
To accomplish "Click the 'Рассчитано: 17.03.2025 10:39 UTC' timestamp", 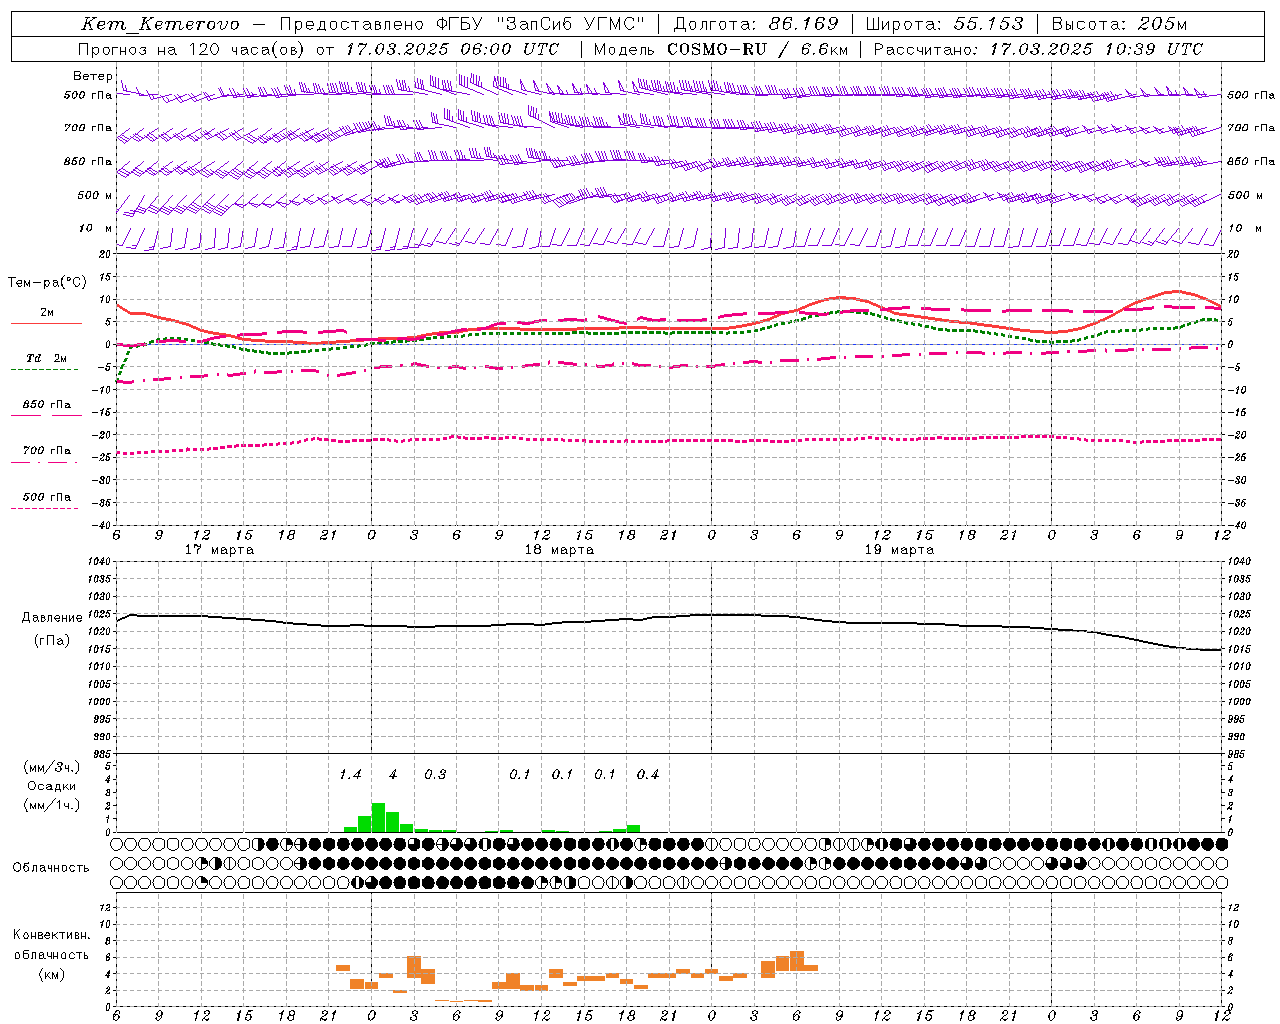I will [1038, 49].
